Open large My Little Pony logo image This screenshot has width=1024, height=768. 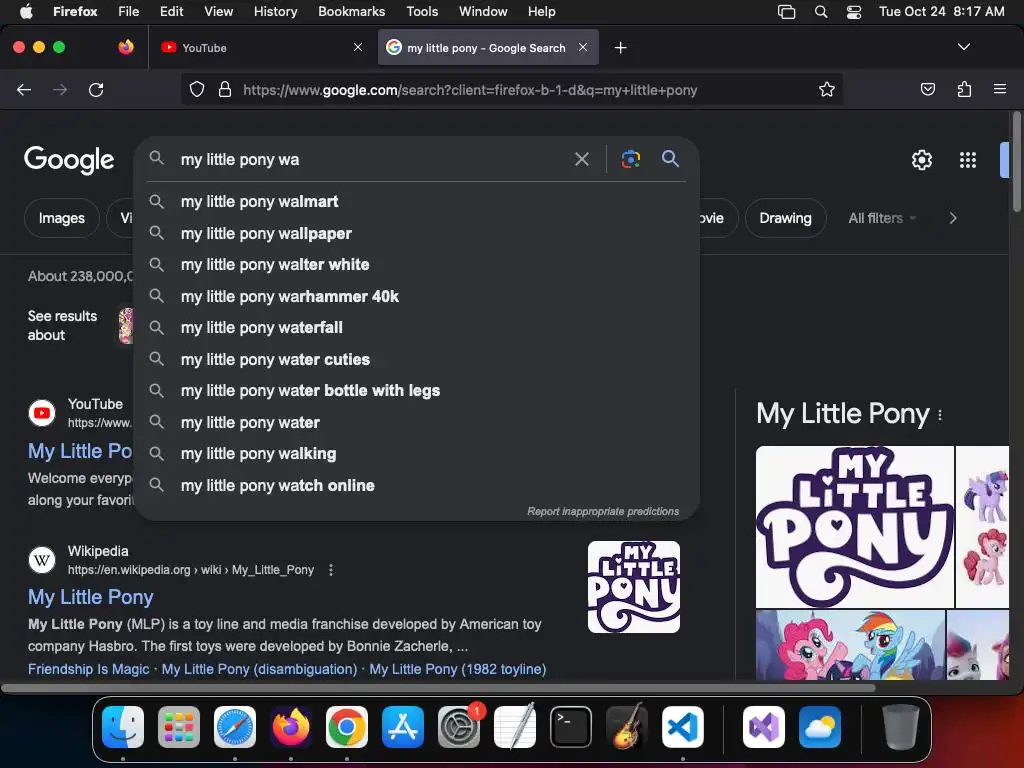[854, 526]
